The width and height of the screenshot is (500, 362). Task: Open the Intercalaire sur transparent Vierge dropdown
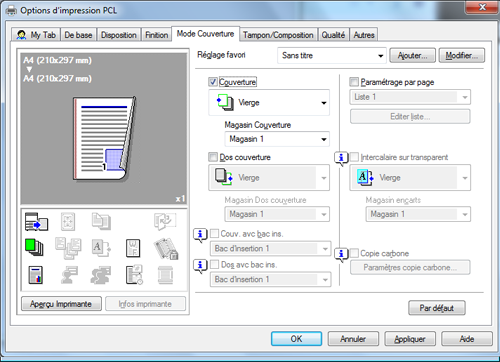pyautogui.click(x=410, y=178)
